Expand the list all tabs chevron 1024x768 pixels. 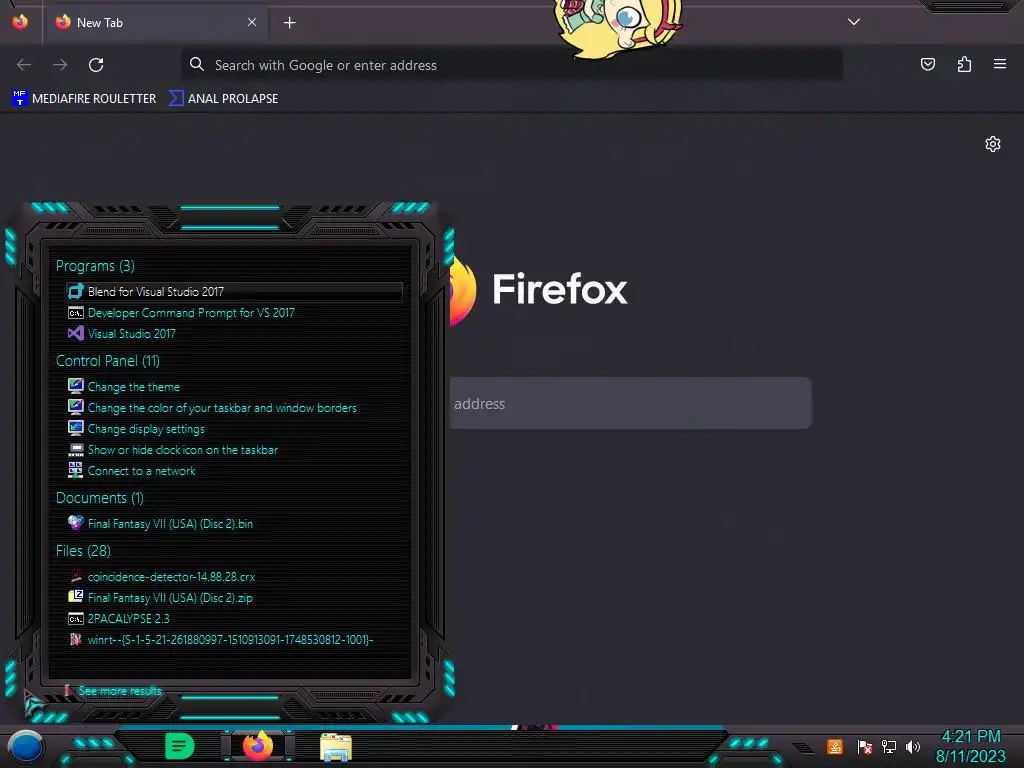[854, 22]
